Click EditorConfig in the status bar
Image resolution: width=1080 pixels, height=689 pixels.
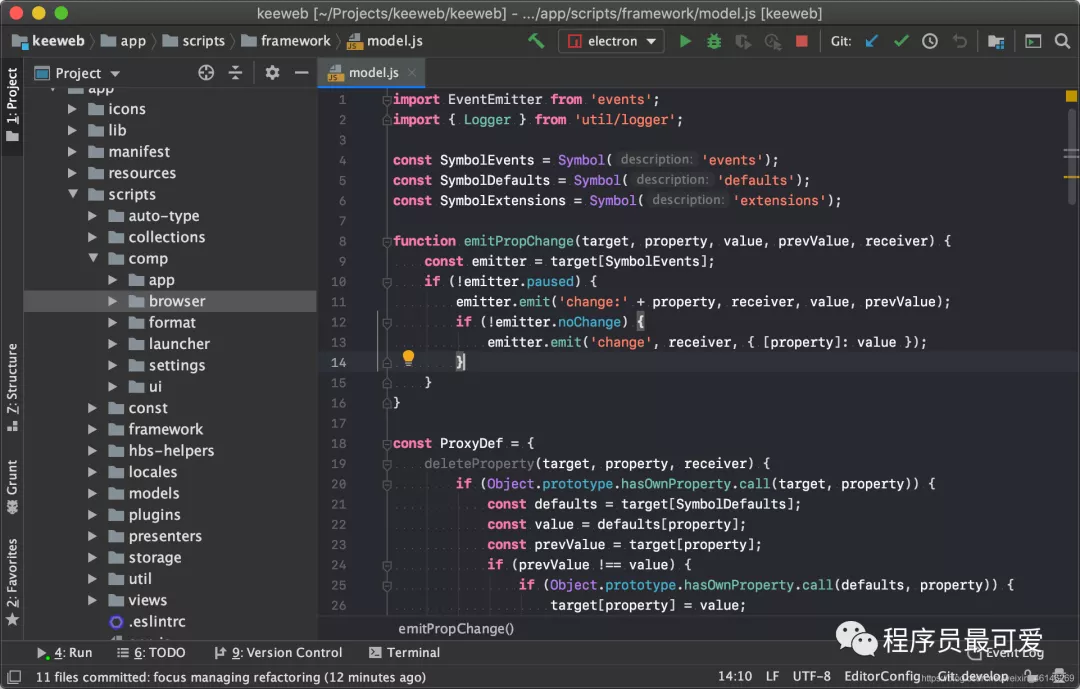point(882,676)
